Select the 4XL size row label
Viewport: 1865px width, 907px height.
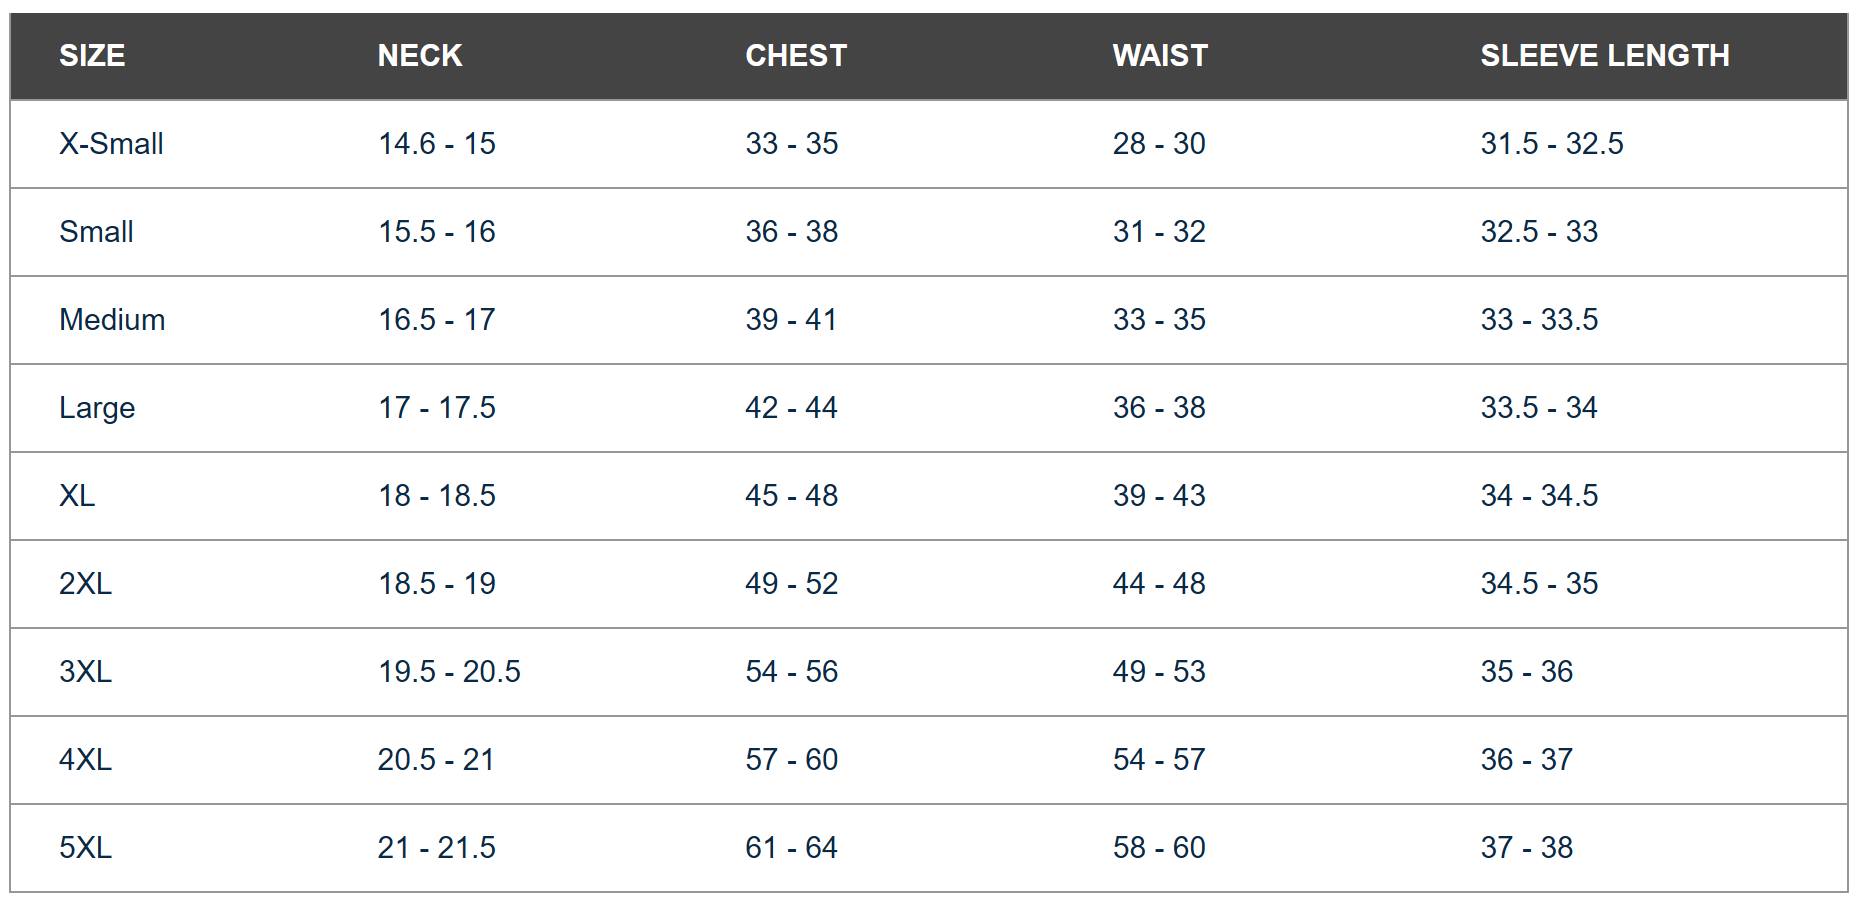85,760
